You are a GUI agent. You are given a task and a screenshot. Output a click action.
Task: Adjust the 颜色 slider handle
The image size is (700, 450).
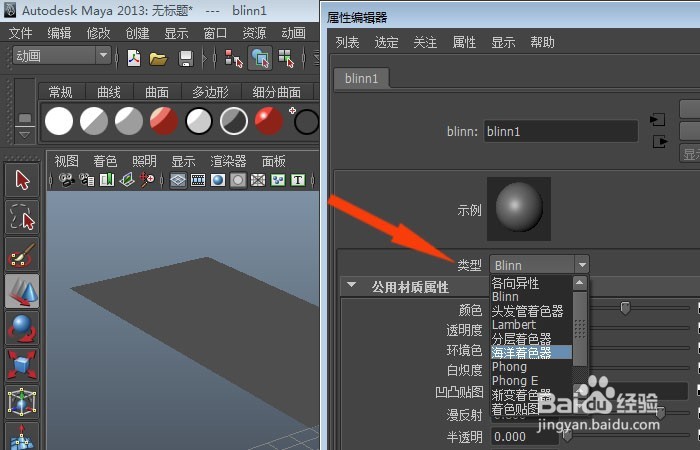[x=625, y=308]
